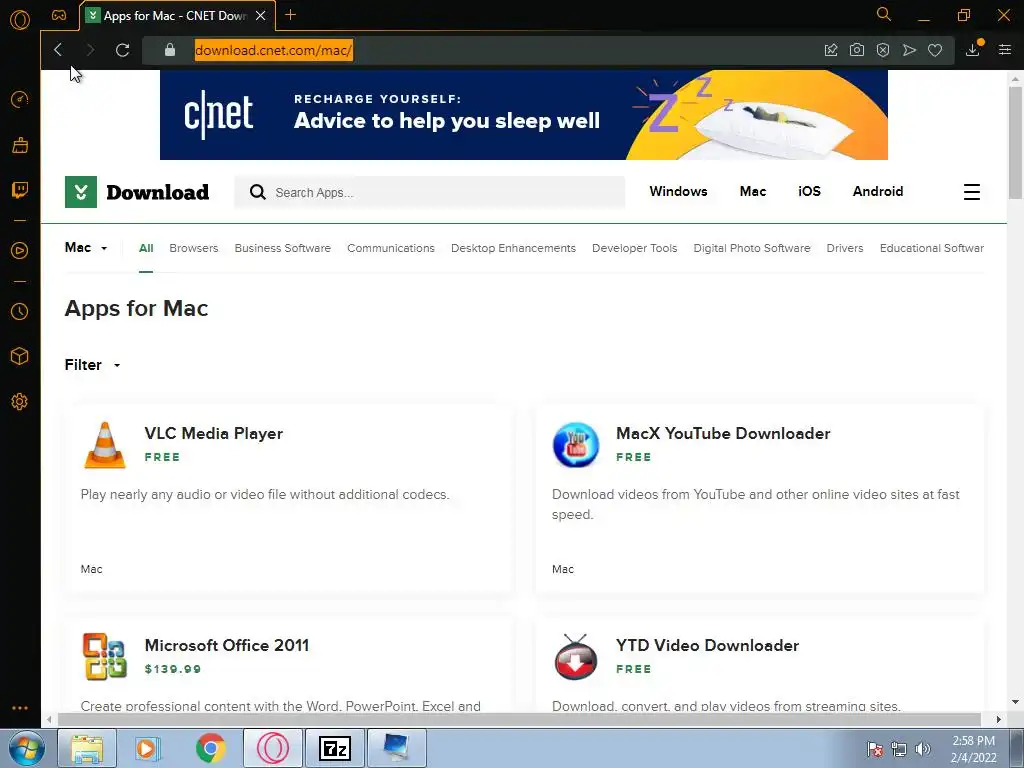Open Extensions cube icon in sidebar

click(20, 356)
